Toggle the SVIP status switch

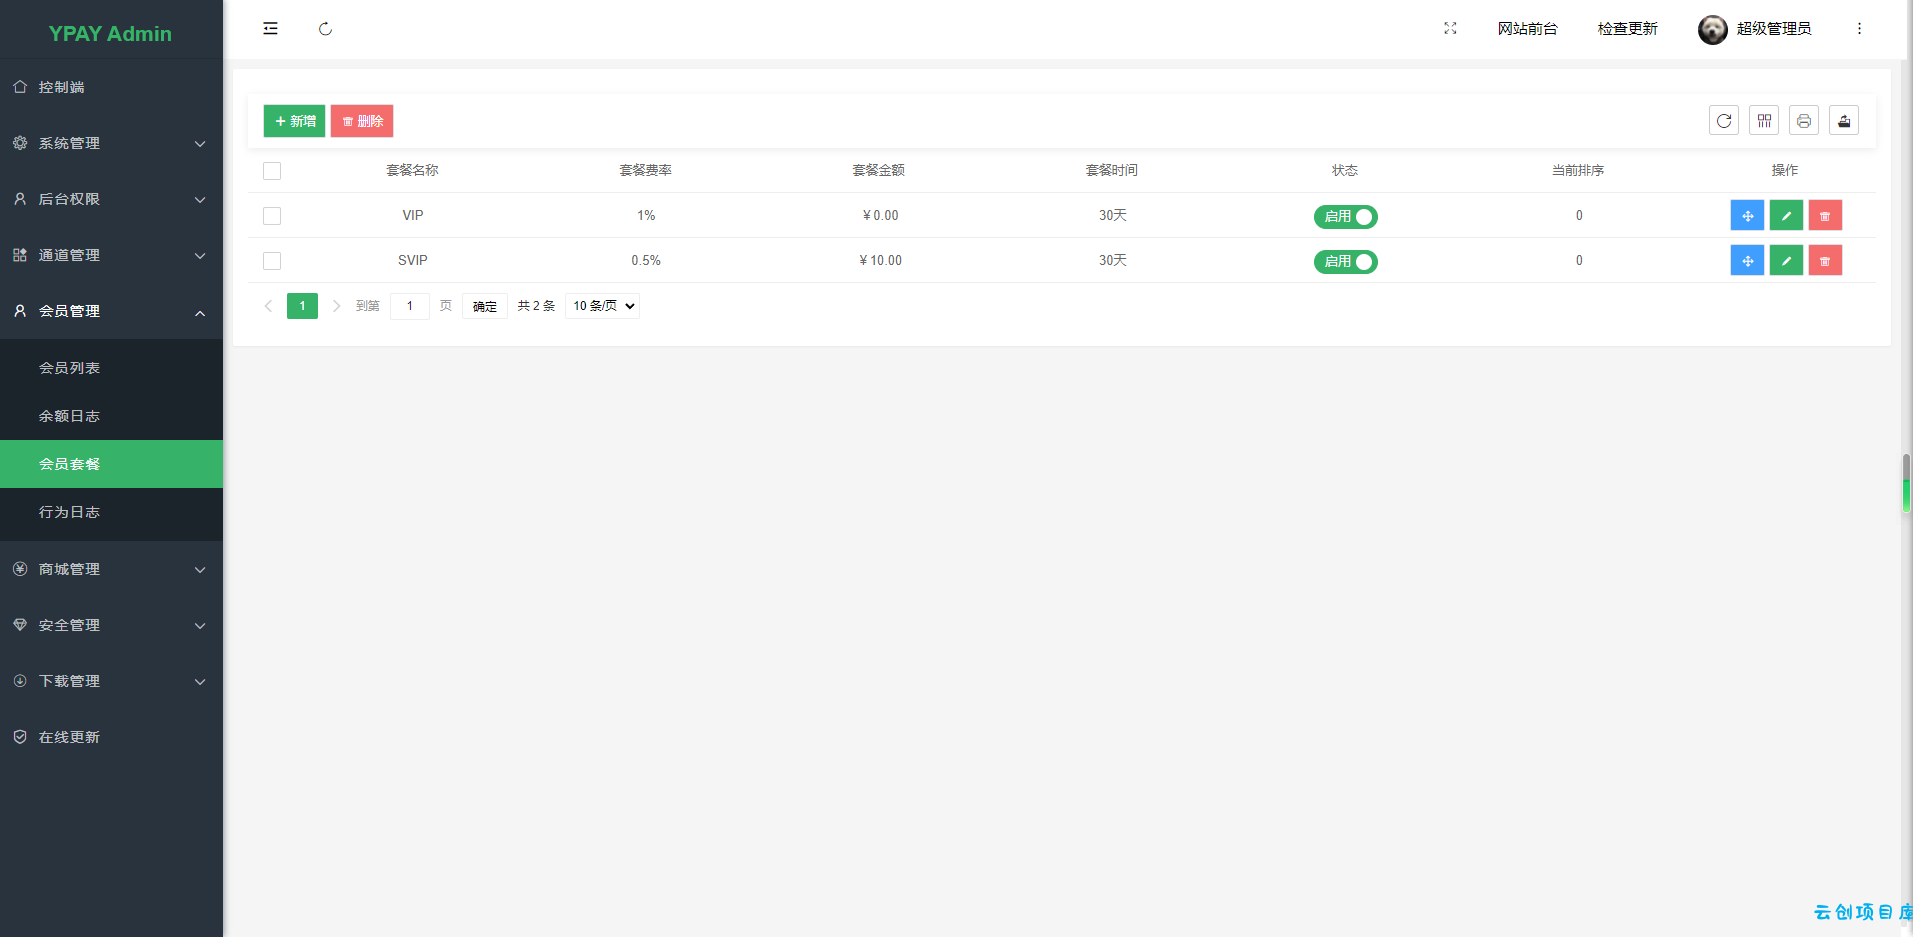click(x=1345, y=261)
